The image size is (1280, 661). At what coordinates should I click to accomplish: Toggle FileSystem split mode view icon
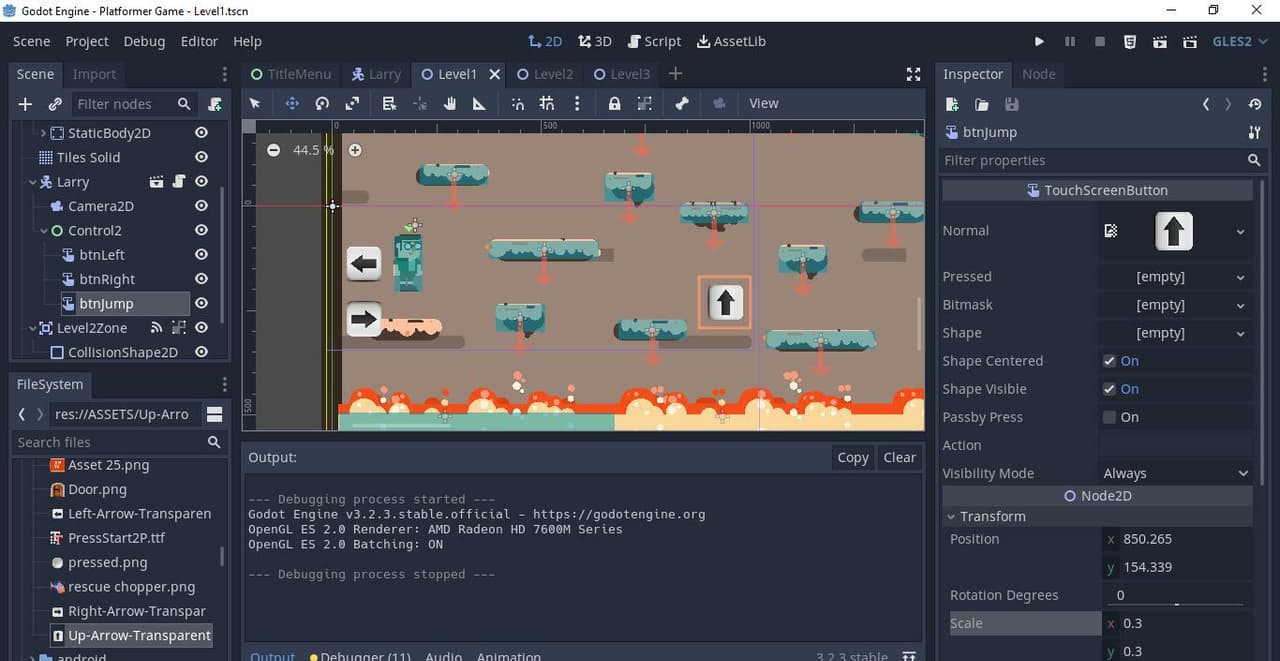[x=214, y=414]
